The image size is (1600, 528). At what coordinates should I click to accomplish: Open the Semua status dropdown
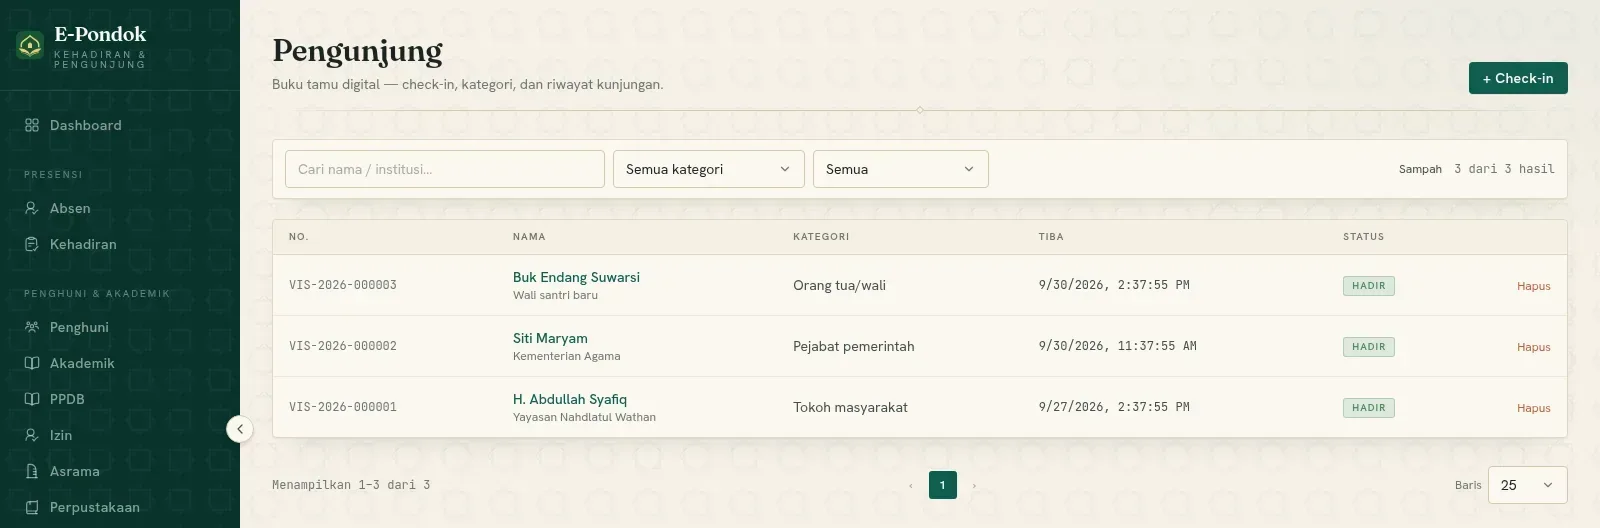pos(901,169)
